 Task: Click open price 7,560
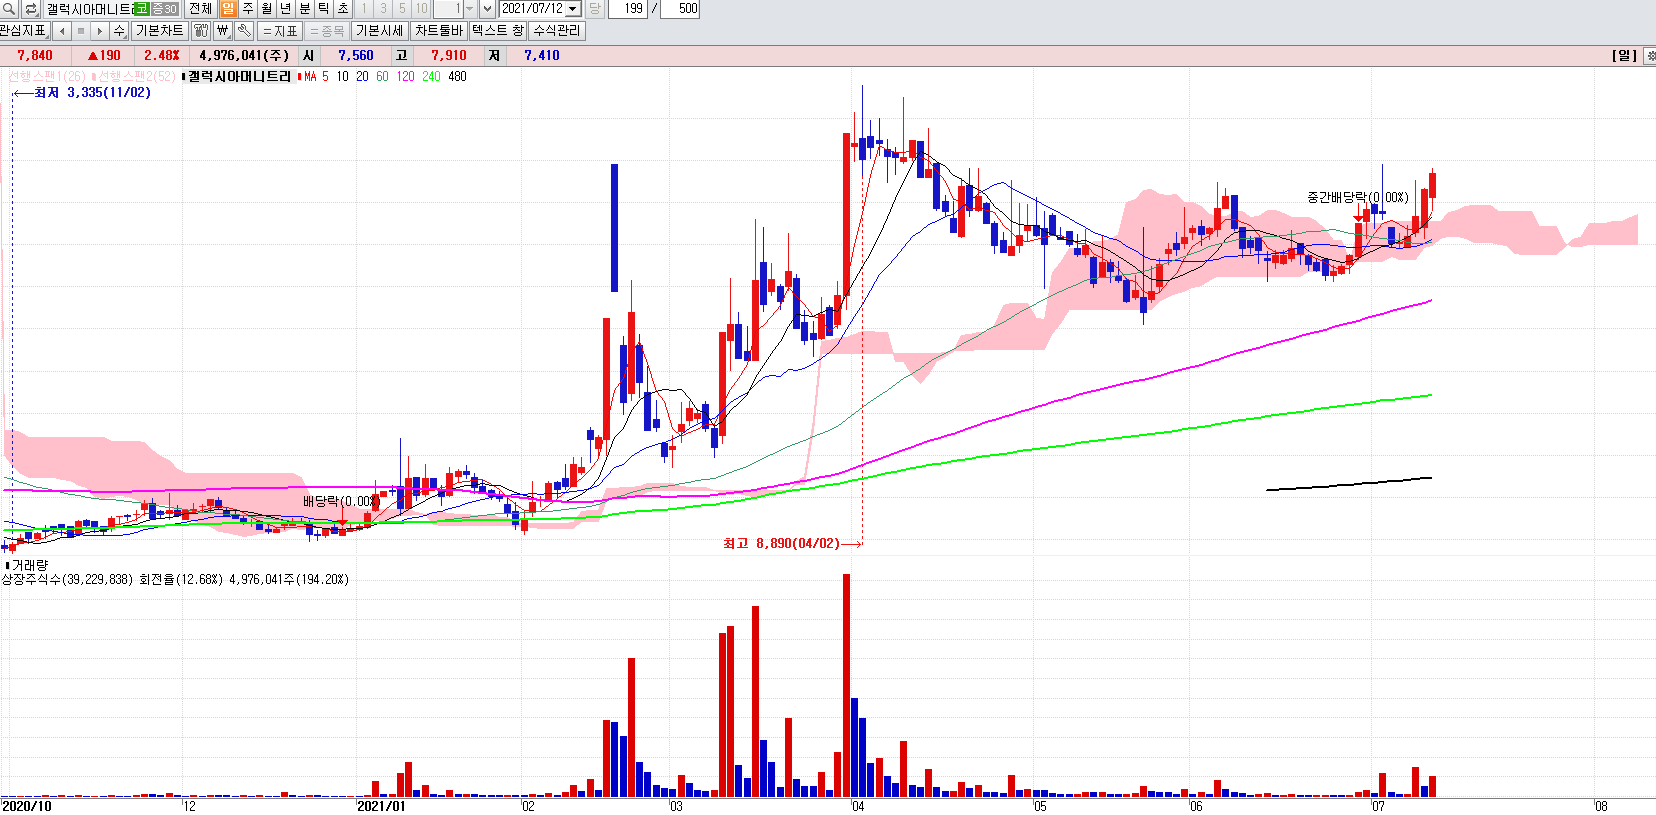[355, 56]
